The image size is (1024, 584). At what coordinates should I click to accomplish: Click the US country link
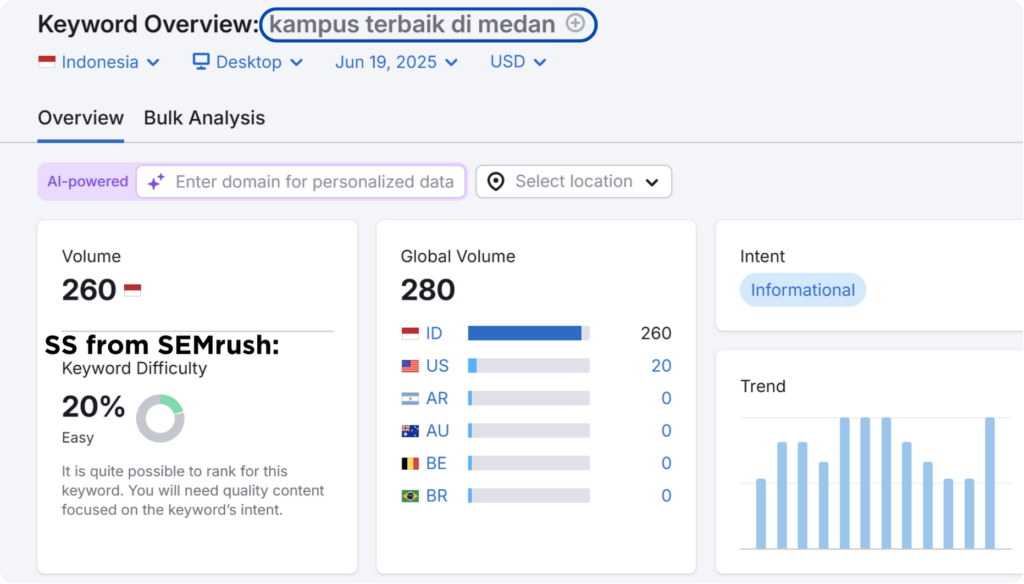(438, 366)
